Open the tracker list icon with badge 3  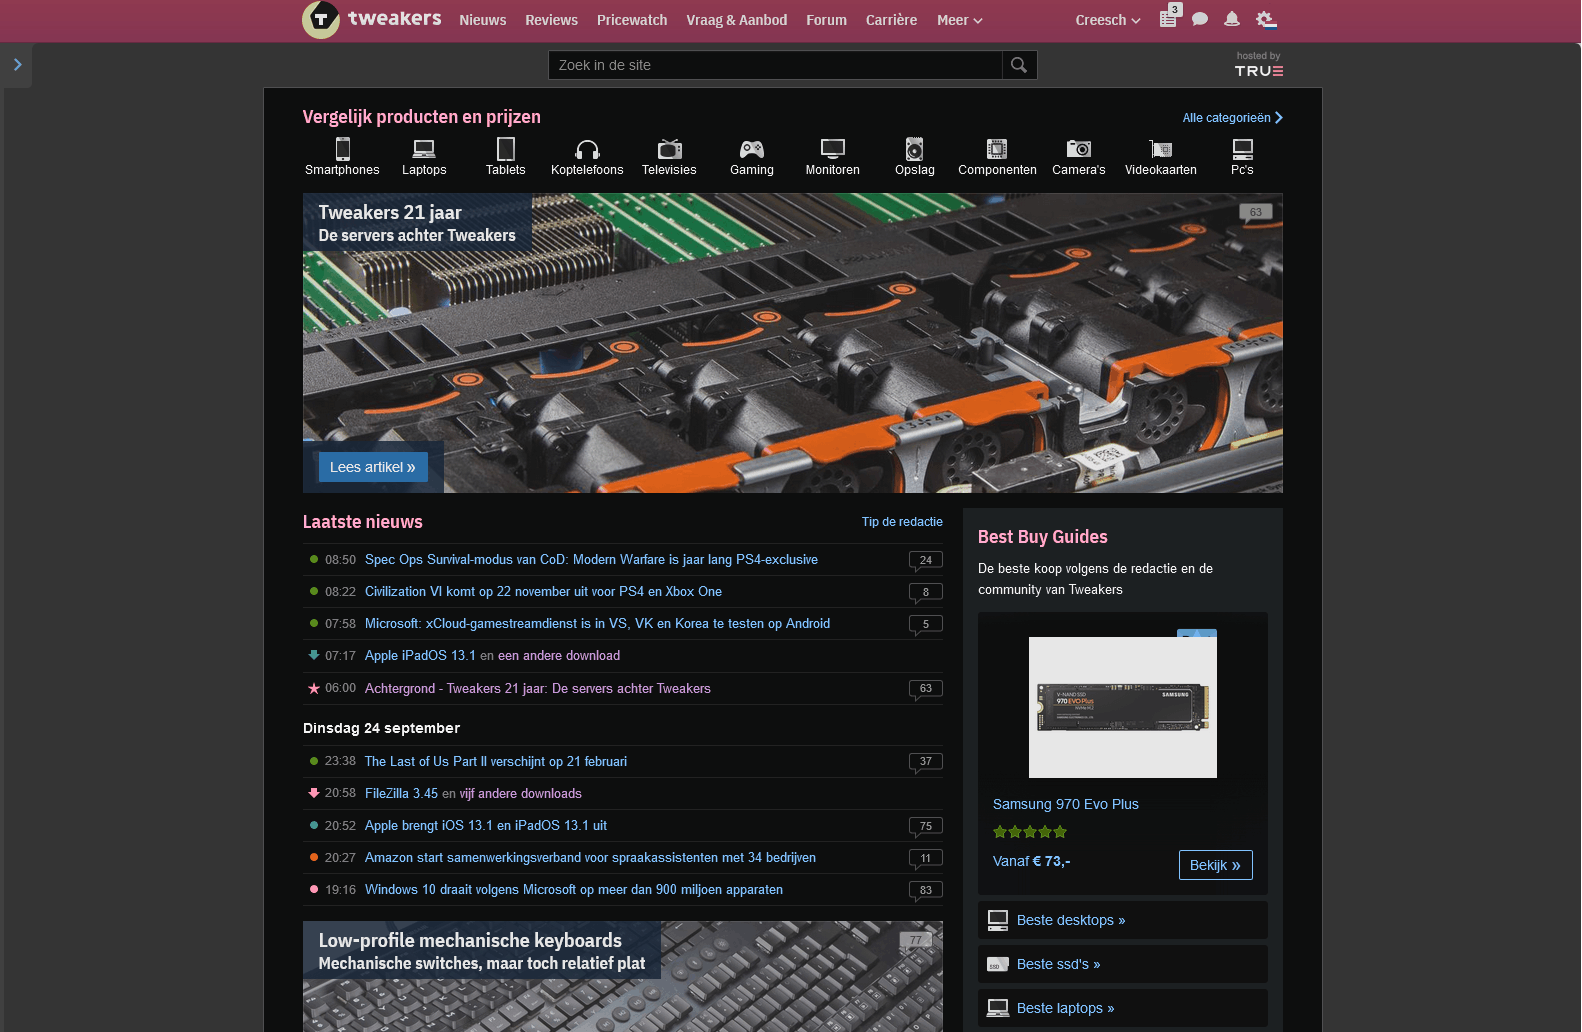pyautogui.click(x=1168, y=18)
